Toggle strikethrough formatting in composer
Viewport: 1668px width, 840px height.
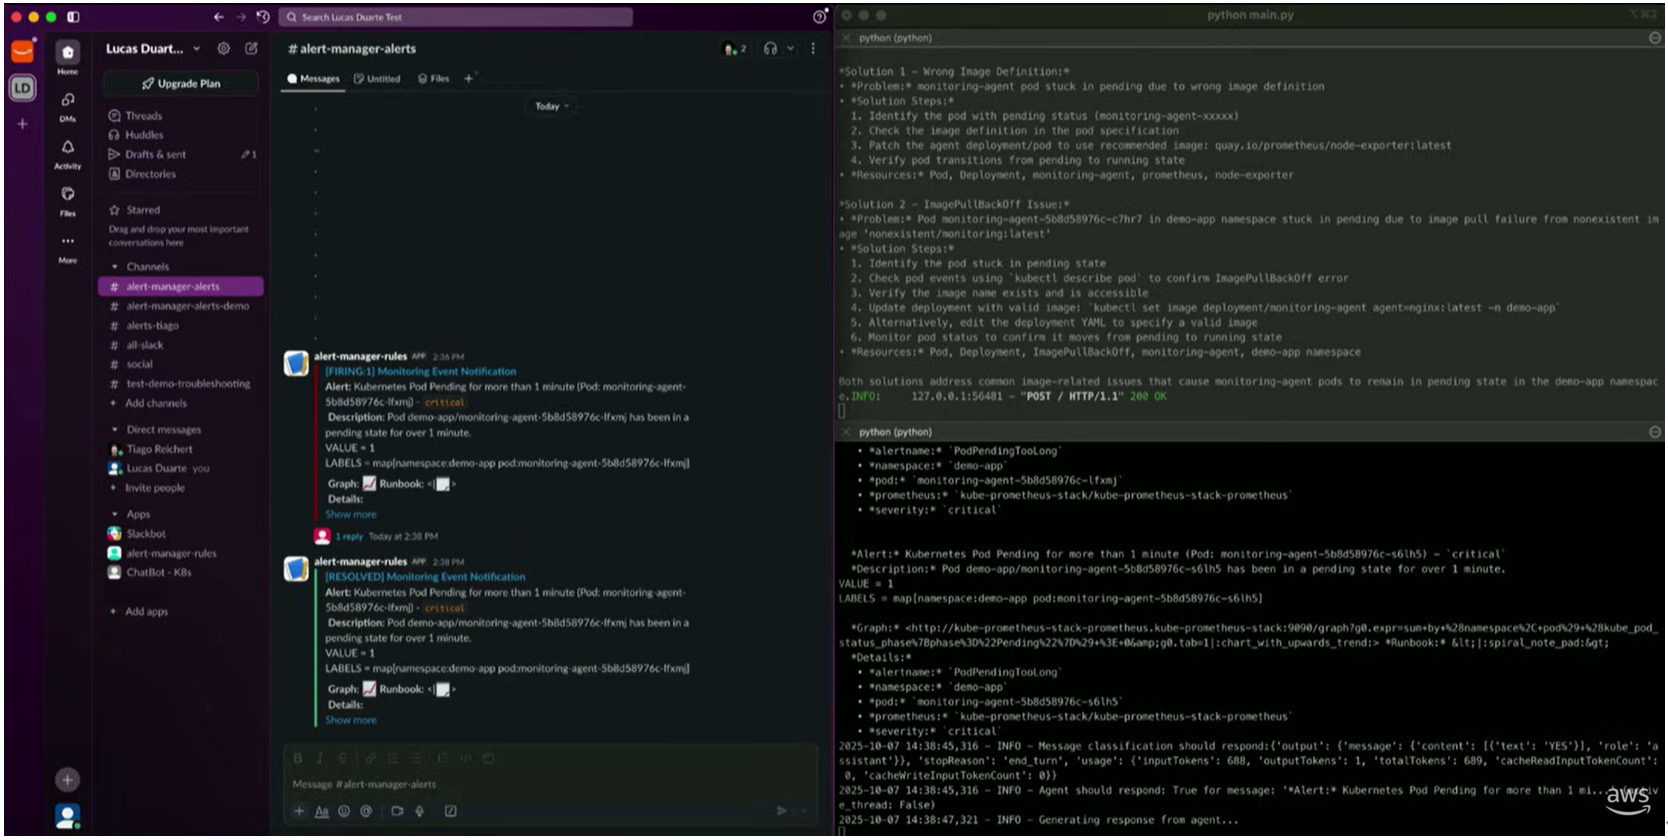click(x=342, y=758)
